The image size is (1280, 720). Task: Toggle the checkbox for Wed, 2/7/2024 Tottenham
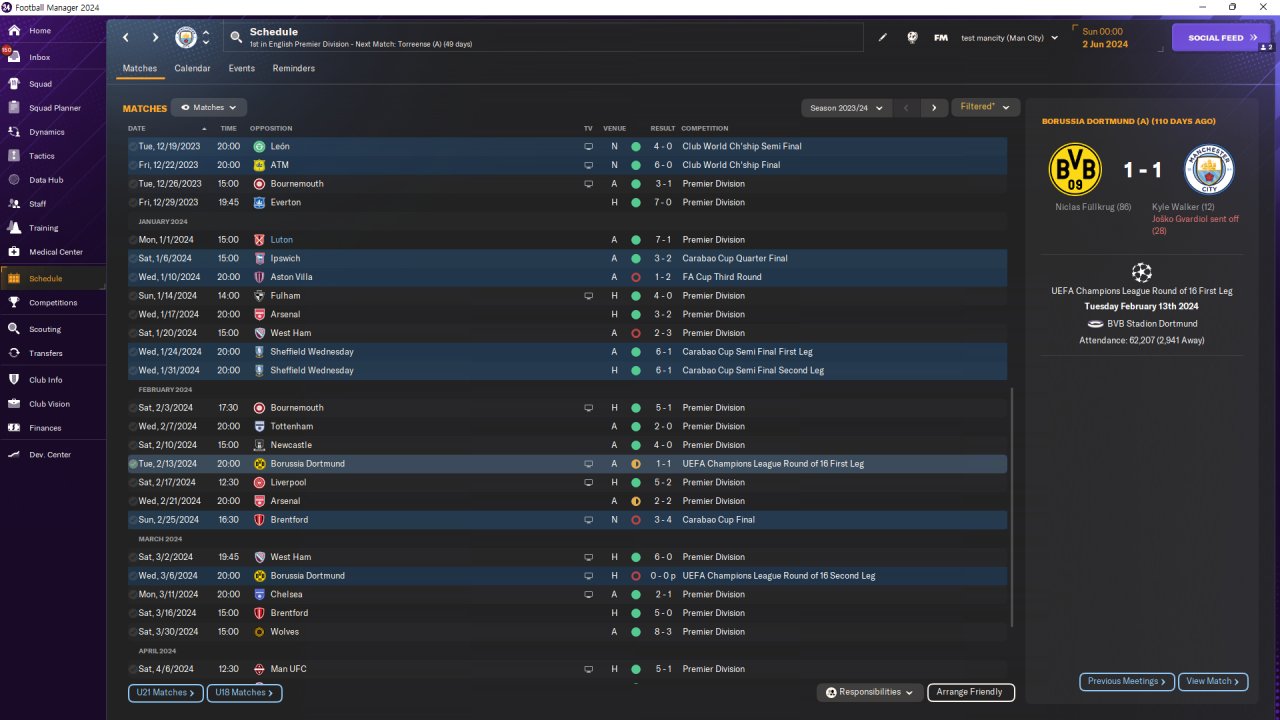point(133,427)
